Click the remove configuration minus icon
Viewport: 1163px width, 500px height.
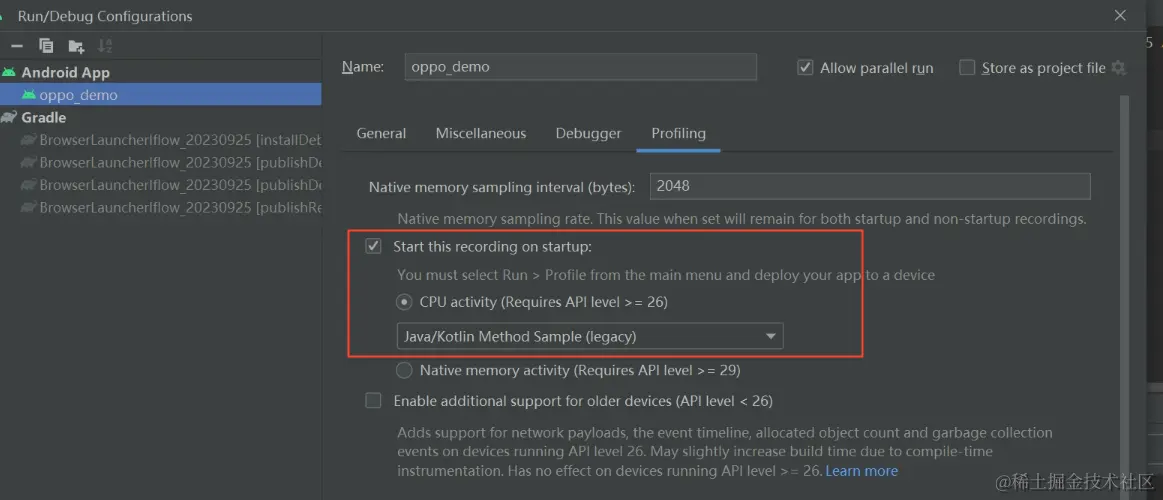coord(17,45)
